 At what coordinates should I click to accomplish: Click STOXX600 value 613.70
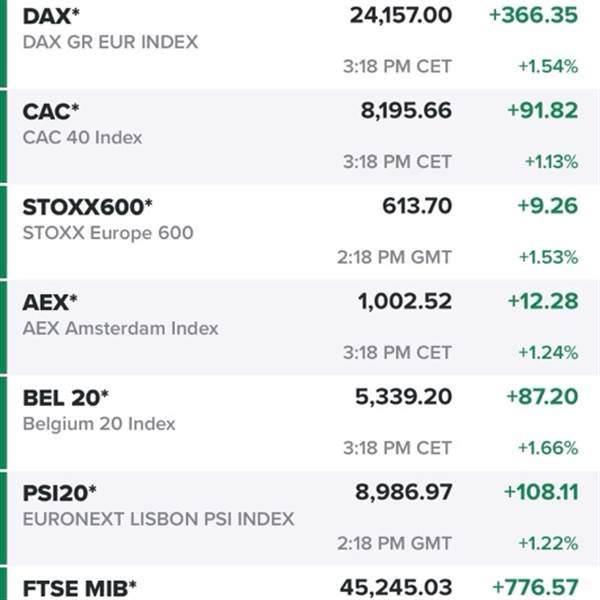coord(417,206)
